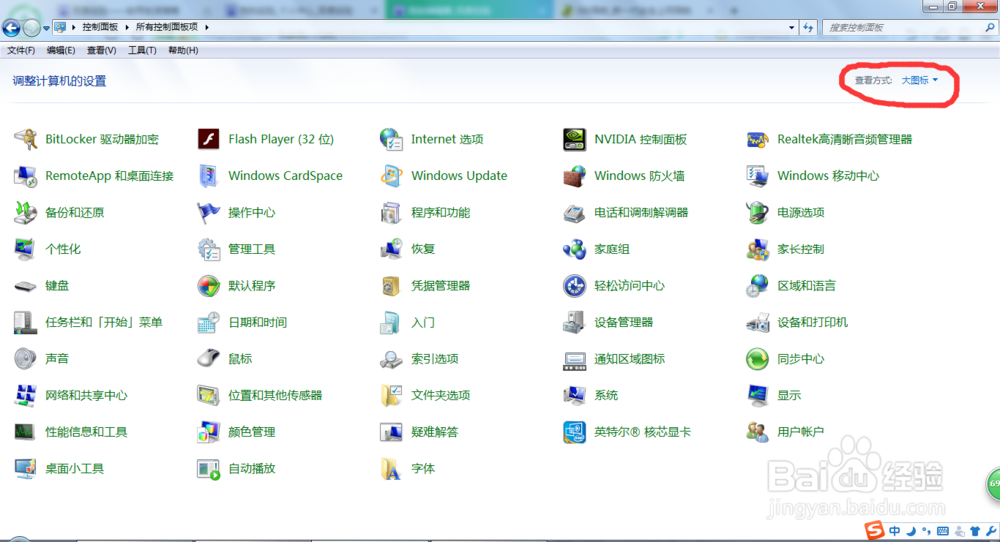Open the 电话和调制解调器 link
Screen dimensions: 1000x542
click(x=641, y=212)
